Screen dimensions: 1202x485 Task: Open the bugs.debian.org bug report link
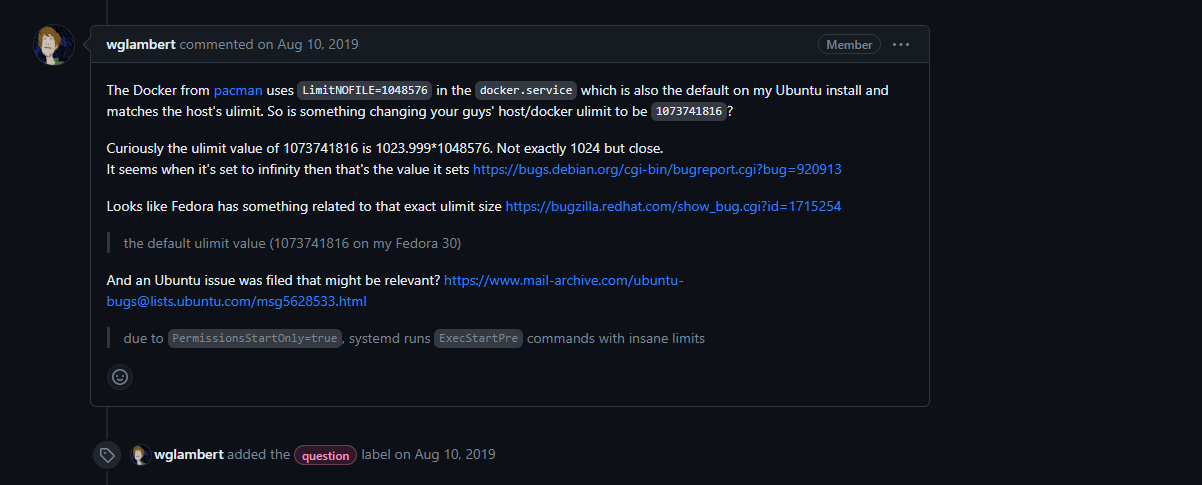(x=657, y=169)
